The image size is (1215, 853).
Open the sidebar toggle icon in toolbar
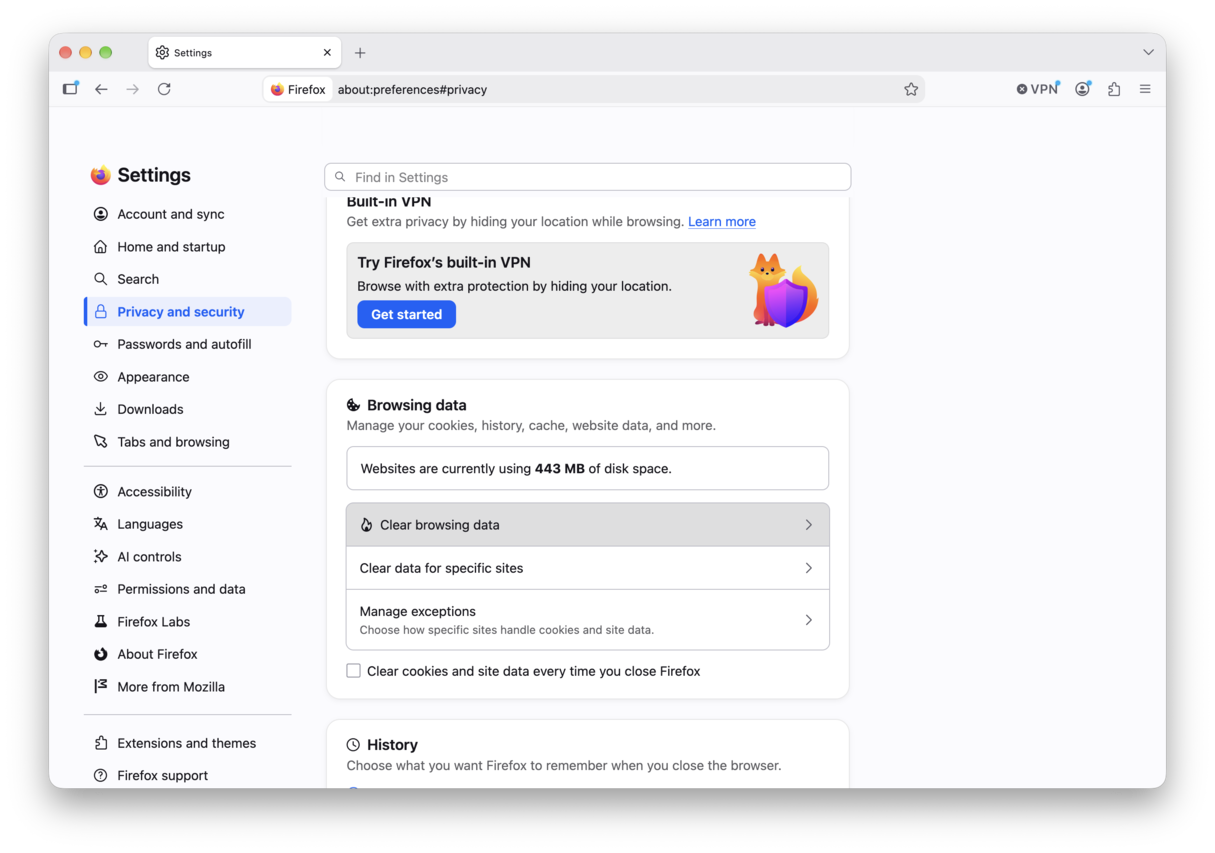(x=70, y=88)
